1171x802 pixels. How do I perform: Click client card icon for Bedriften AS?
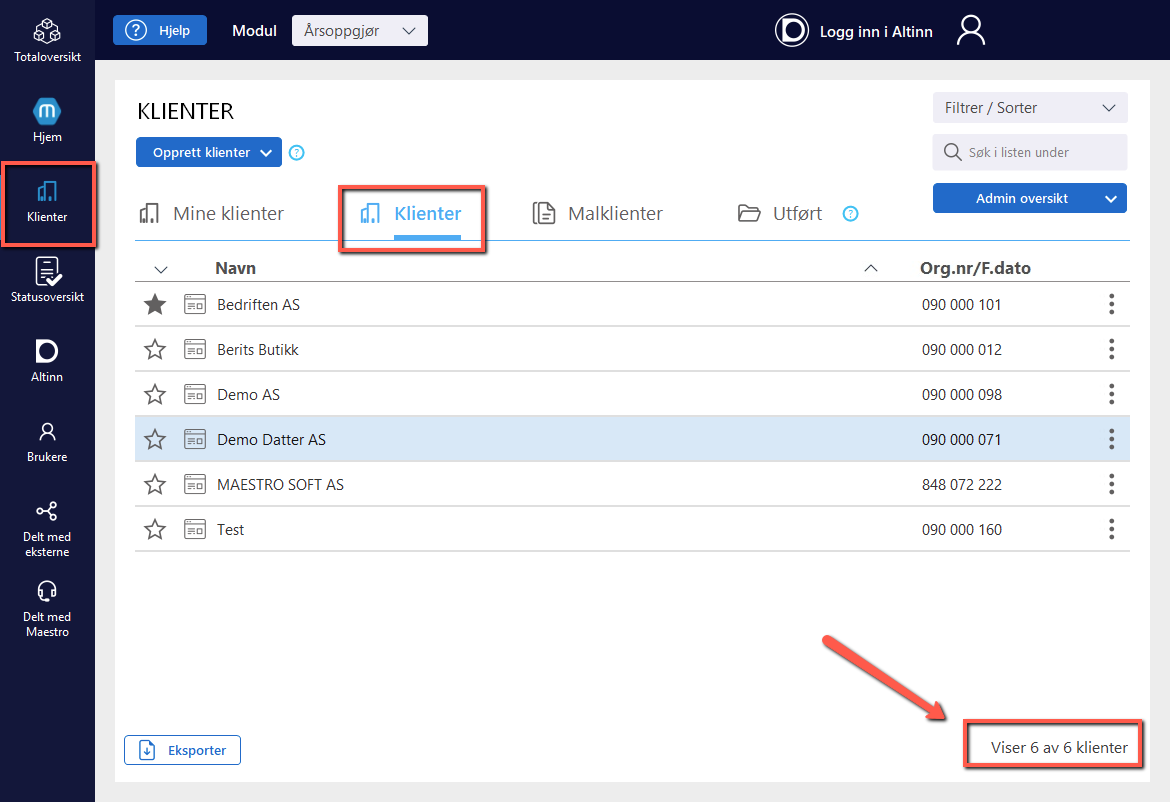[195, 304]
